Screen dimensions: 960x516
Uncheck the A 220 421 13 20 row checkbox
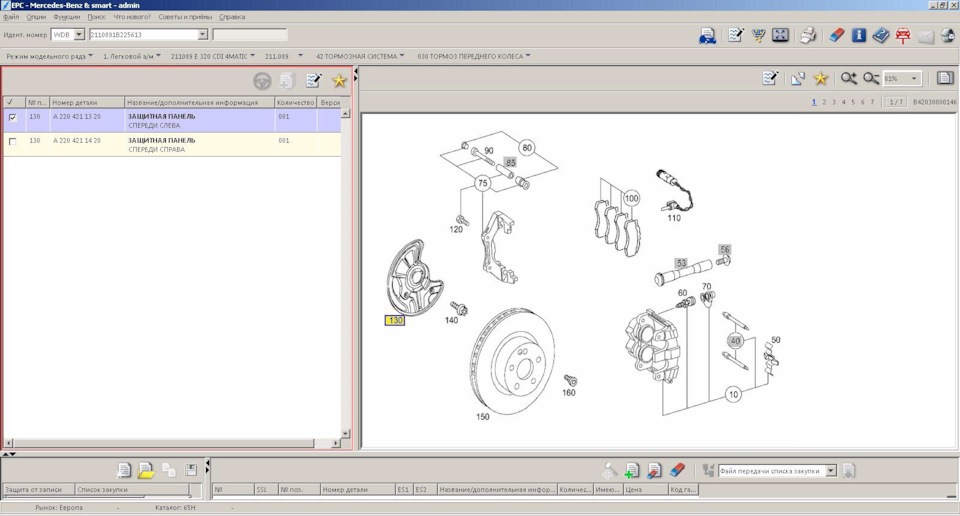(x=13, y=117)
